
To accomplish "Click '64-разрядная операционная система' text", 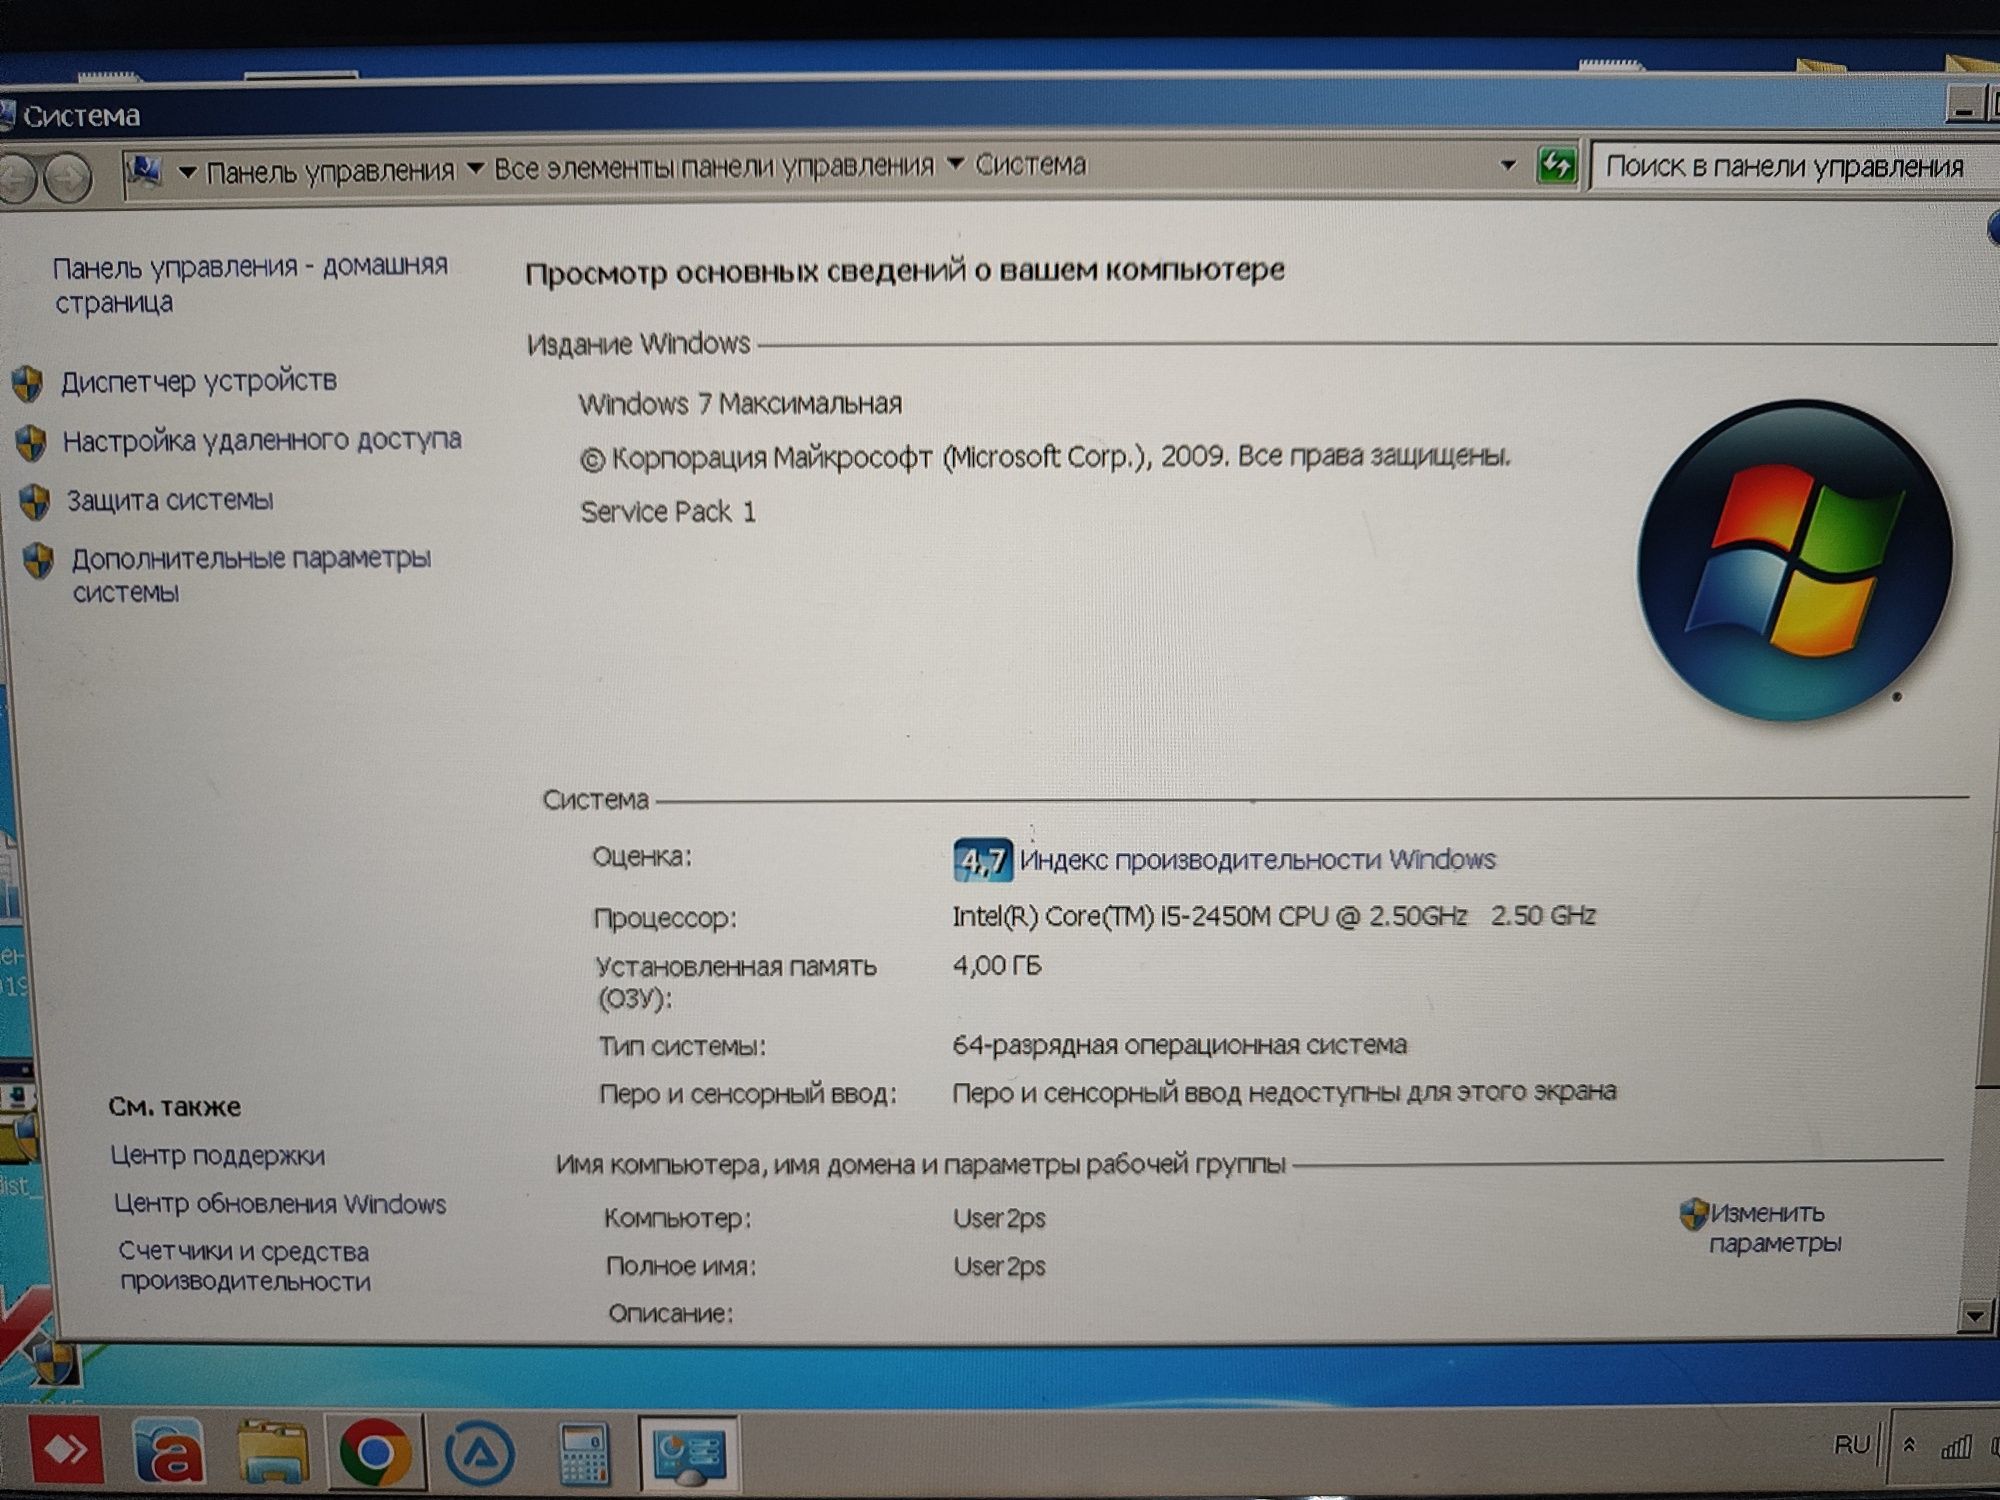I will pos(1180,1045).
